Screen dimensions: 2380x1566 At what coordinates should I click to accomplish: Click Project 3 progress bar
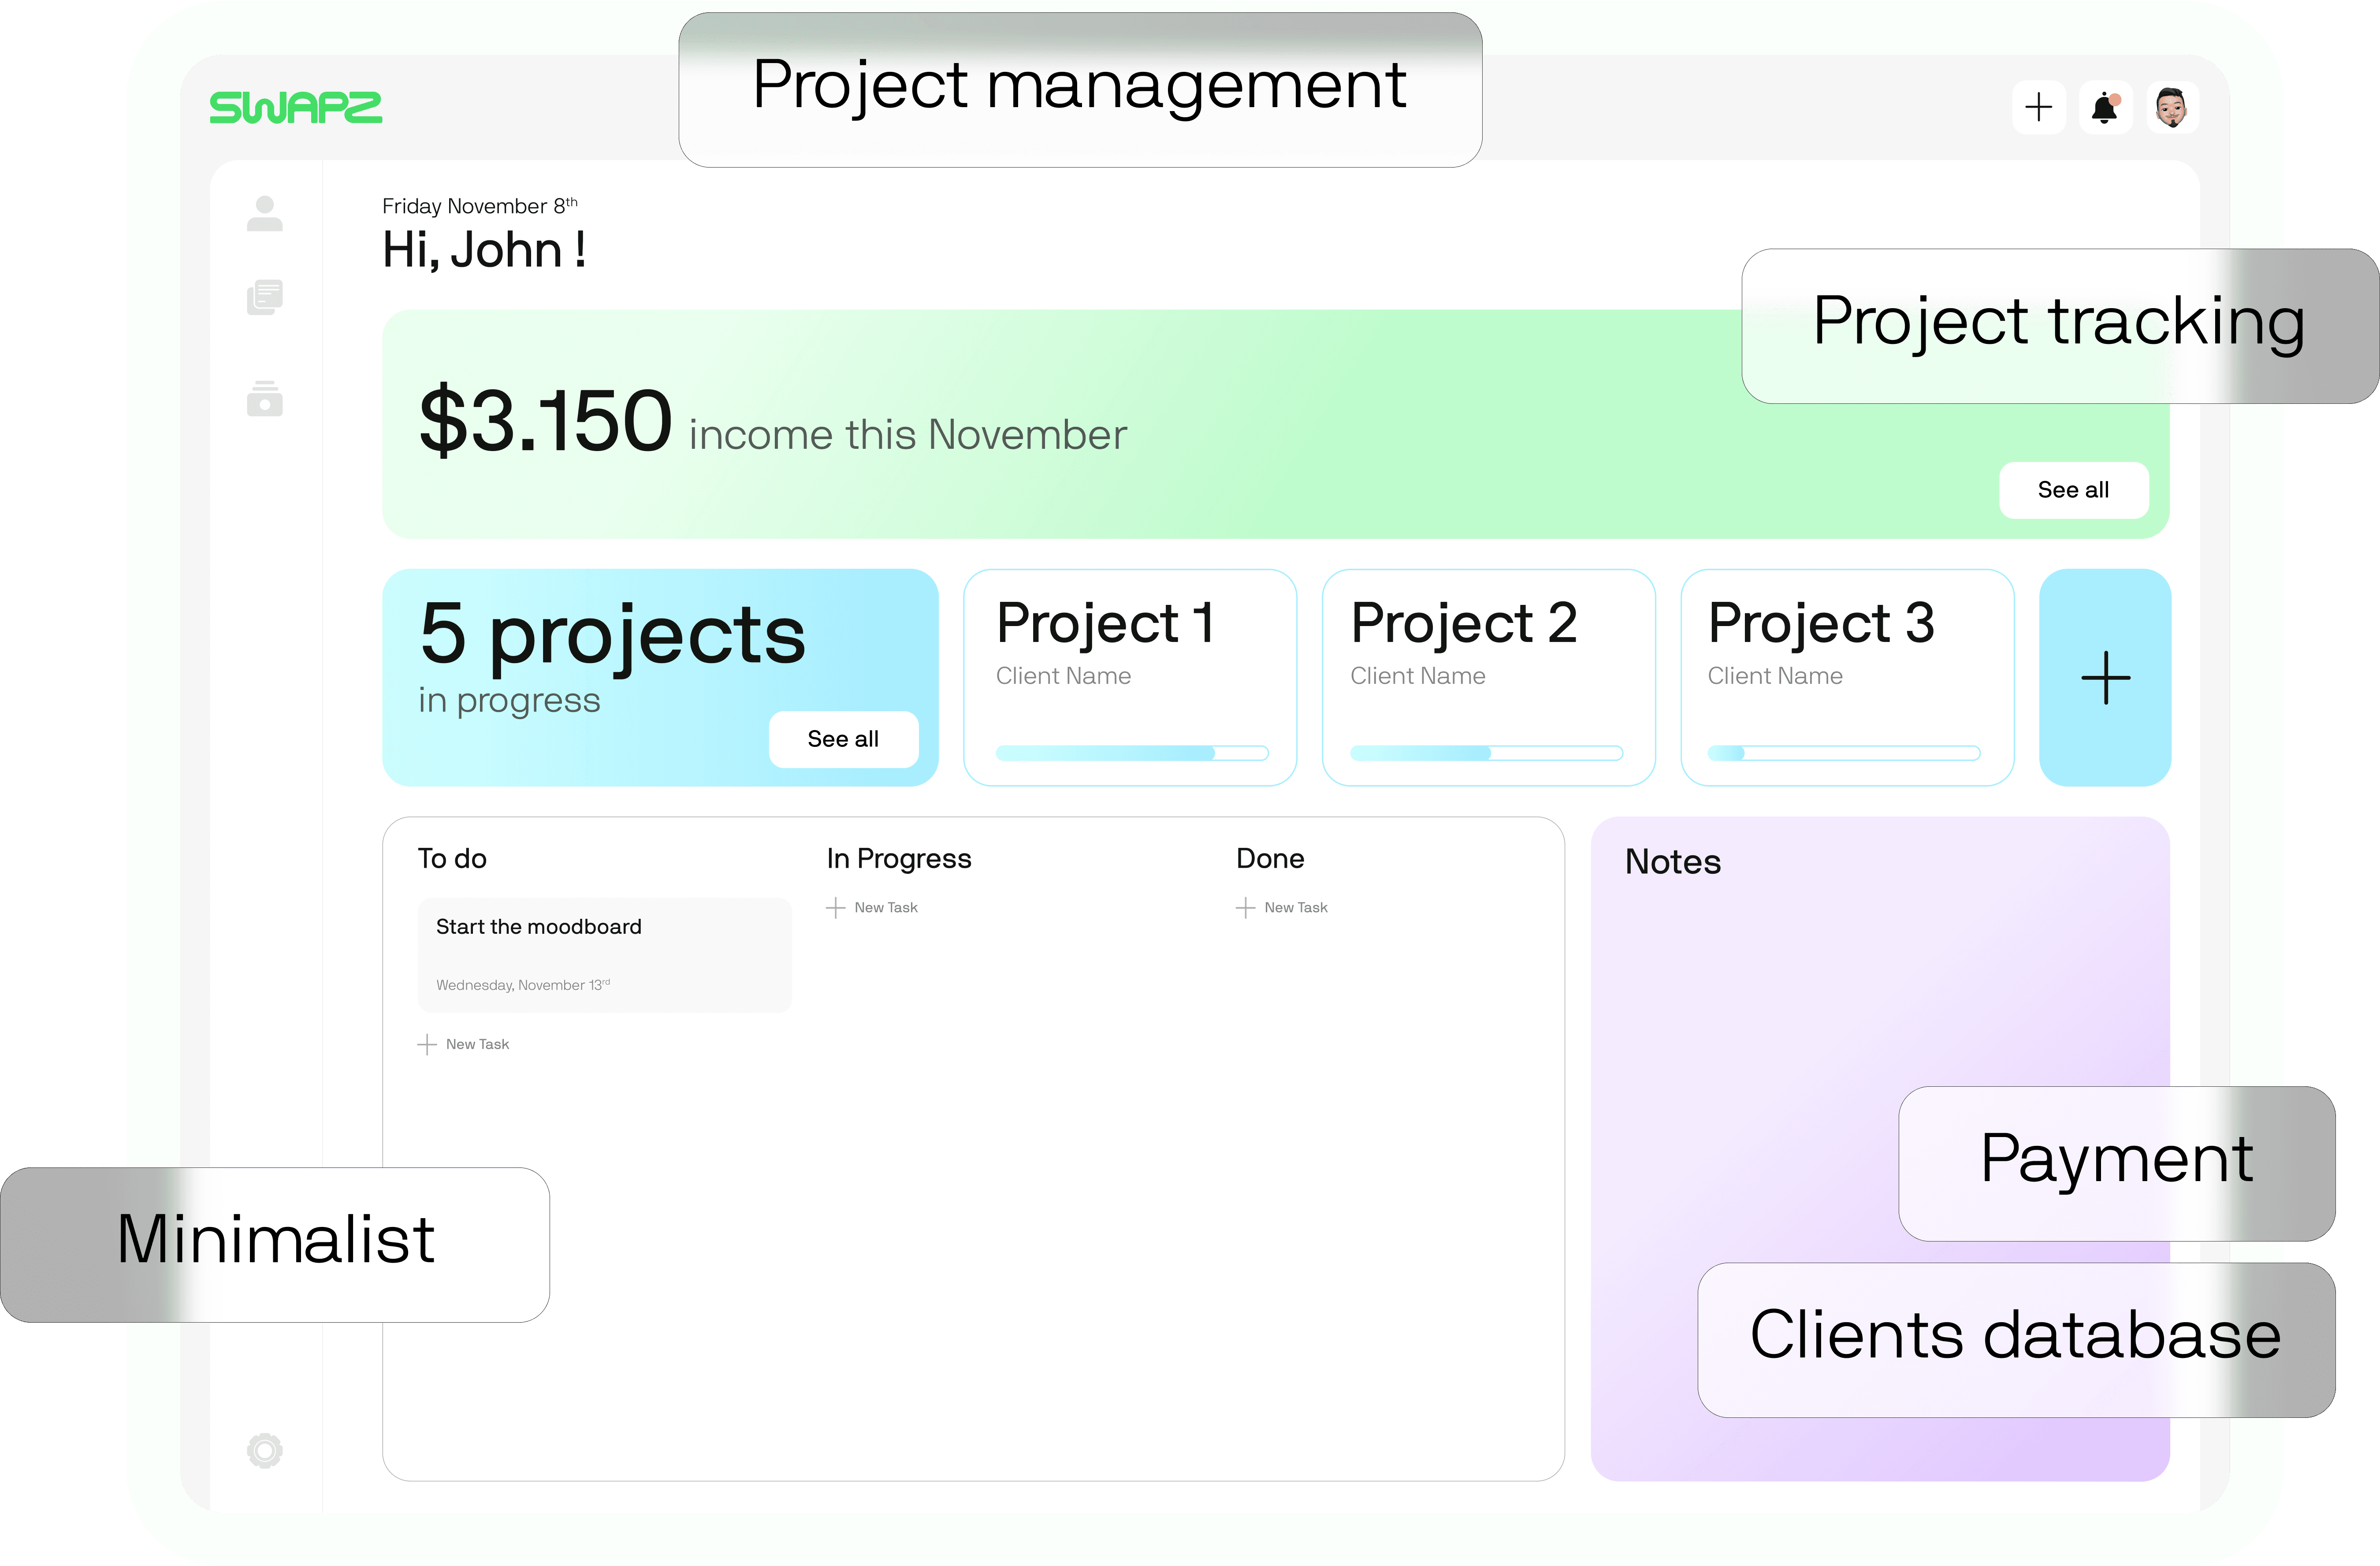tap(1843, 753)
